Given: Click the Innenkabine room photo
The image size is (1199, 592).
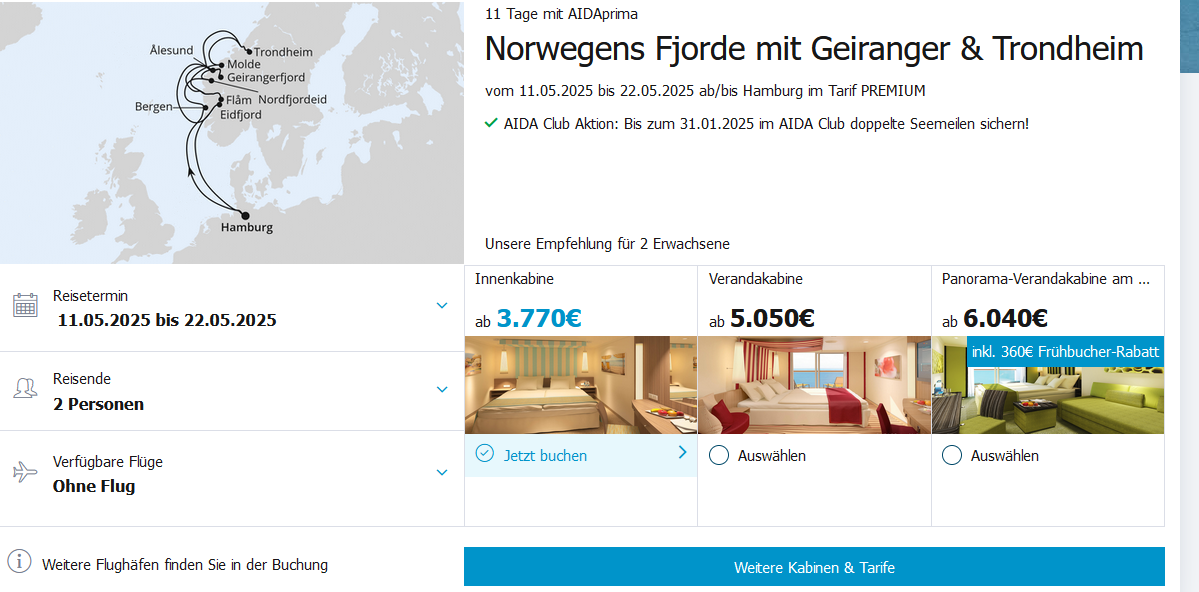Looking at the screenshot, I should tap(581, 385).
